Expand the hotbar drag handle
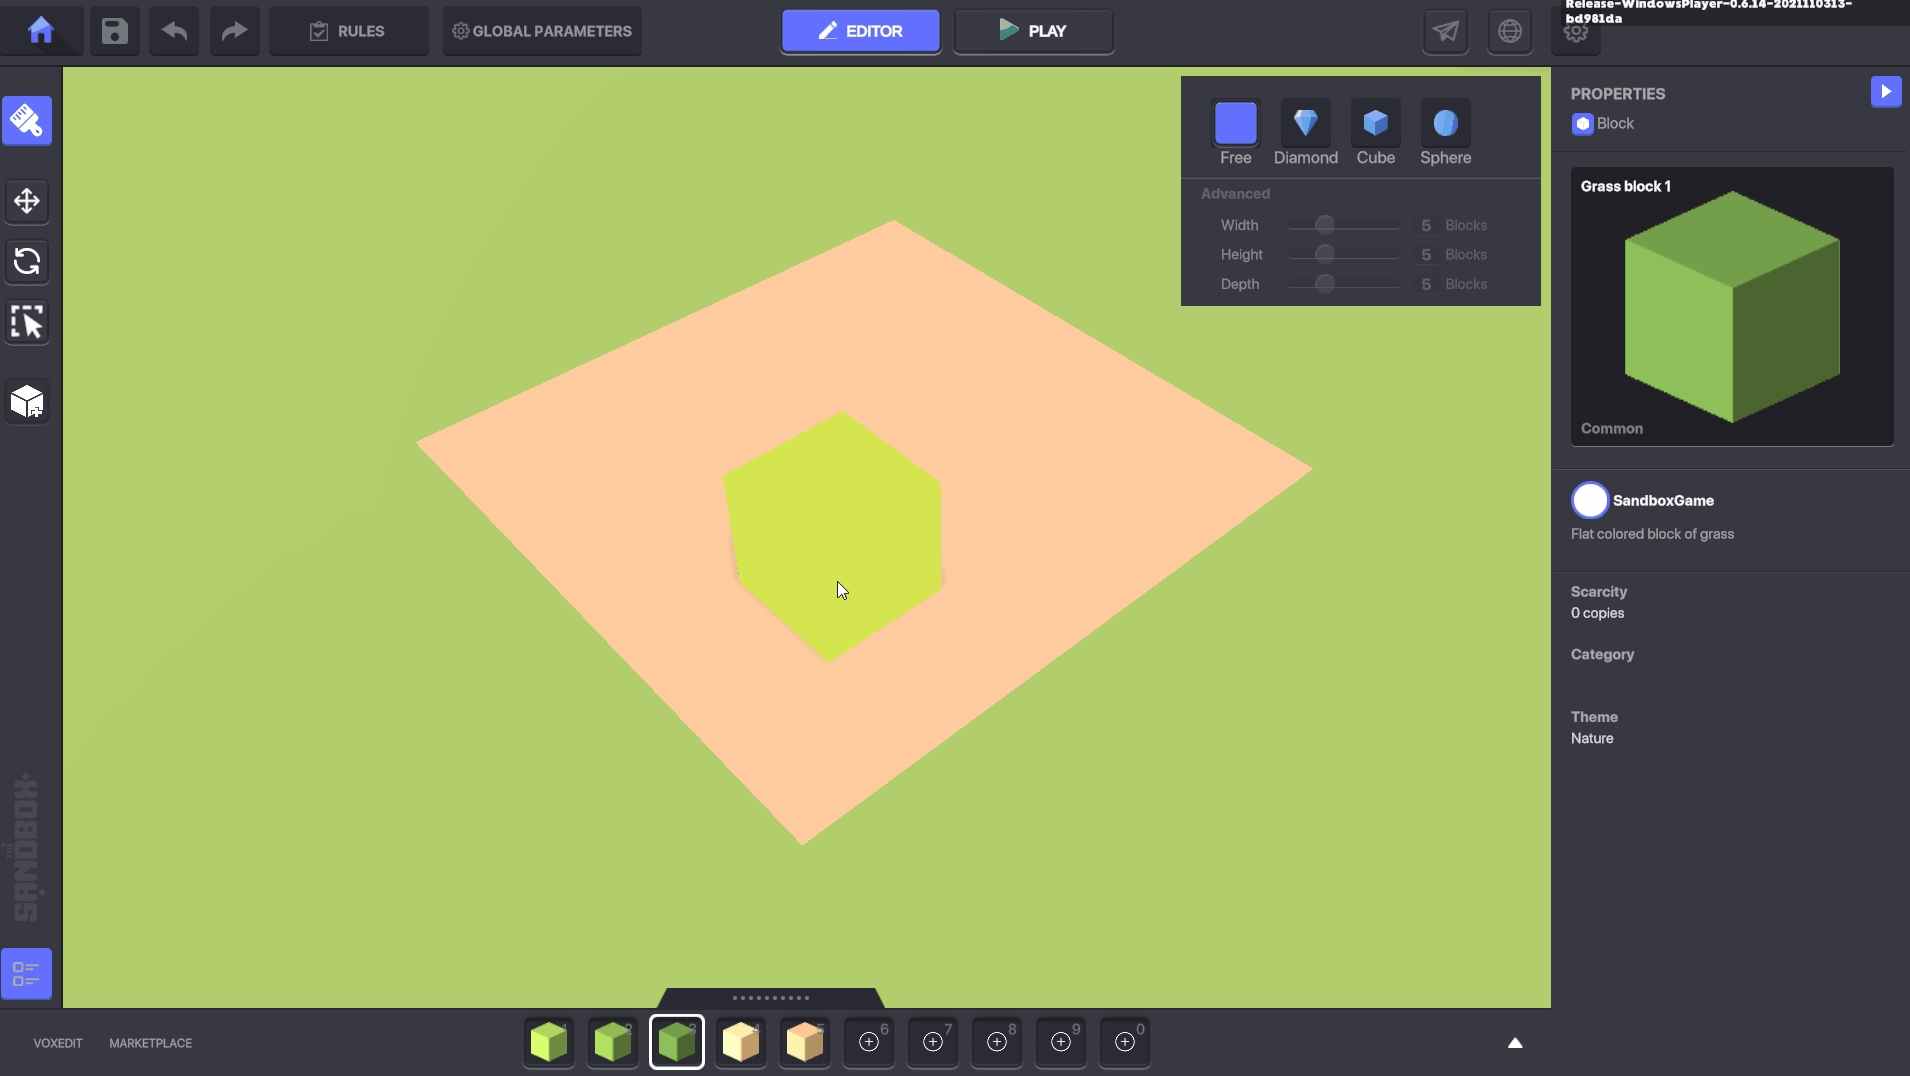The width and height of the screenshot is (1910, 1076). click(770, 998)
